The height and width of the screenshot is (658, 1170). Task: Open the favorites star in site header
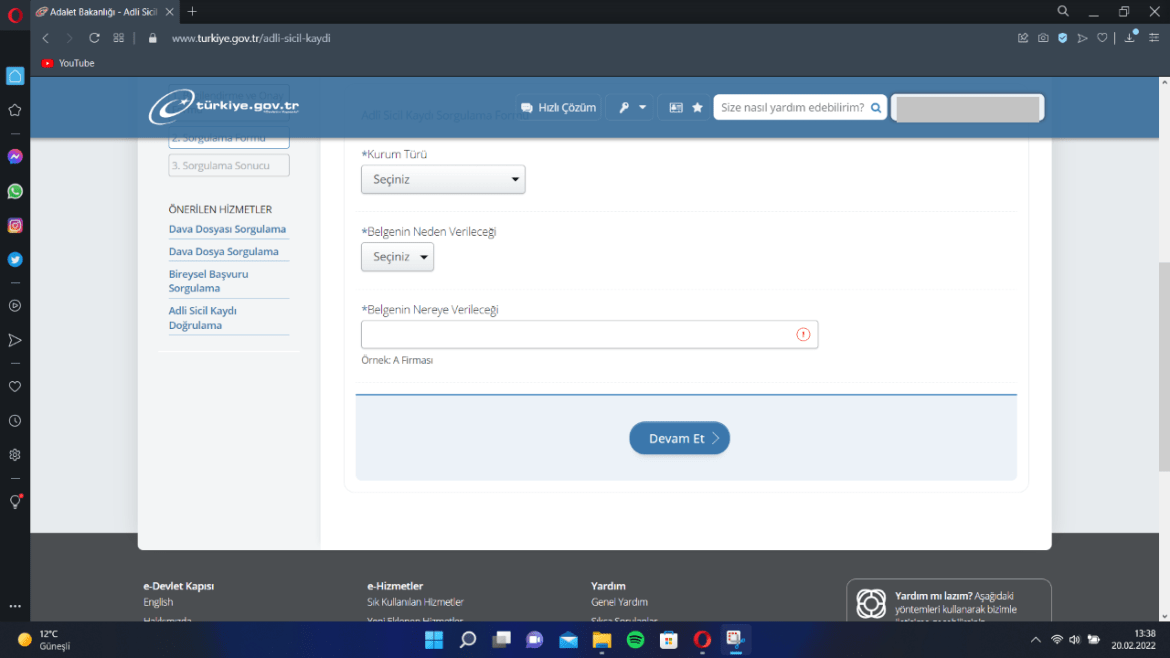pyautogui.click(x=697, y=108)
